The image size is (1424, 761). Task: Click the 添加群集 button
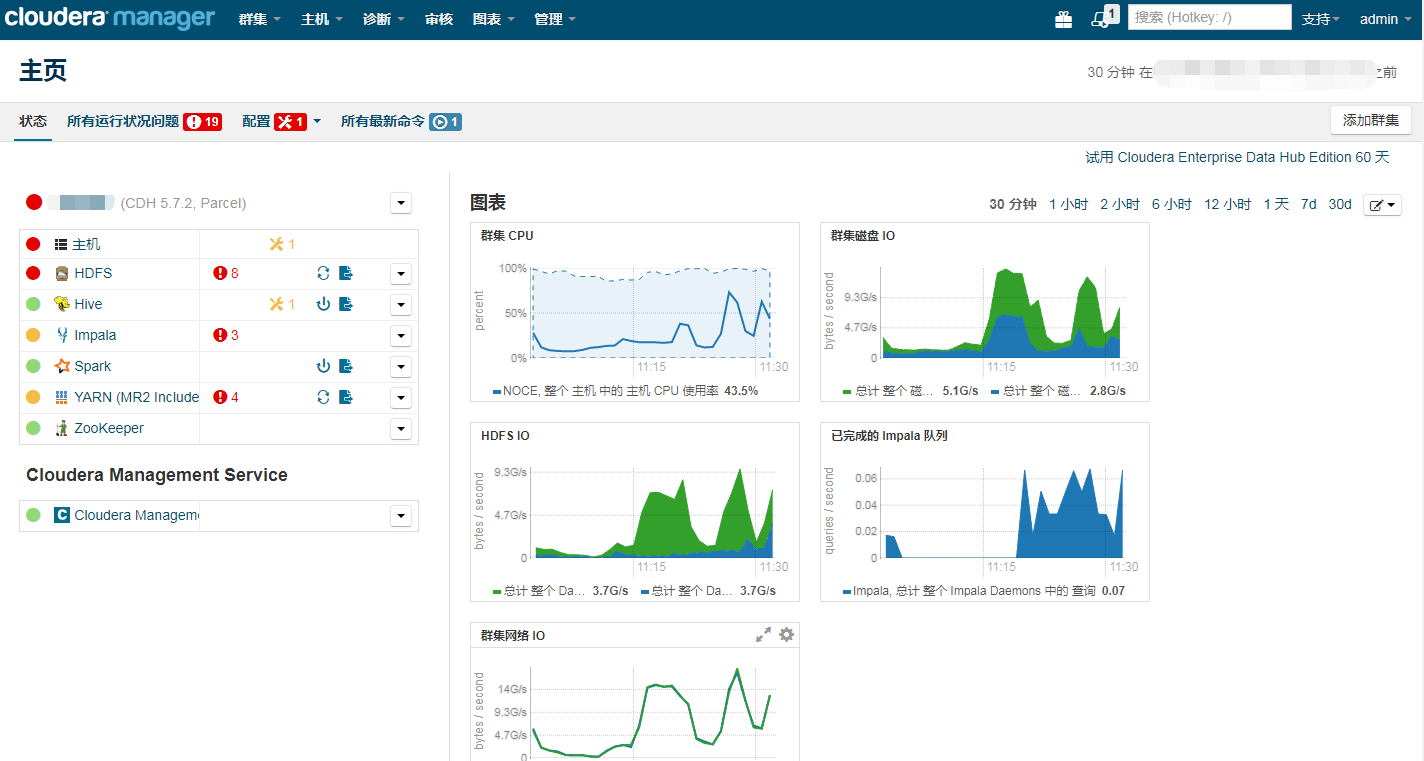1370,120
